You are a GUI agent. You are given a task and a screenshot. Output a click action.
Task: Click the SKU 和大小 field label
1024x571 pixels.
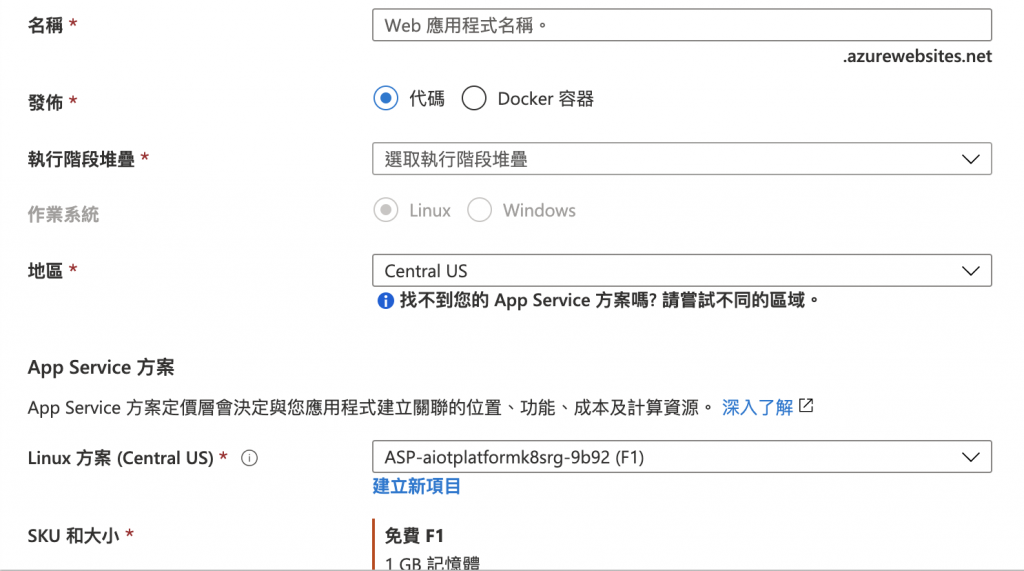[x=73, y=536]
